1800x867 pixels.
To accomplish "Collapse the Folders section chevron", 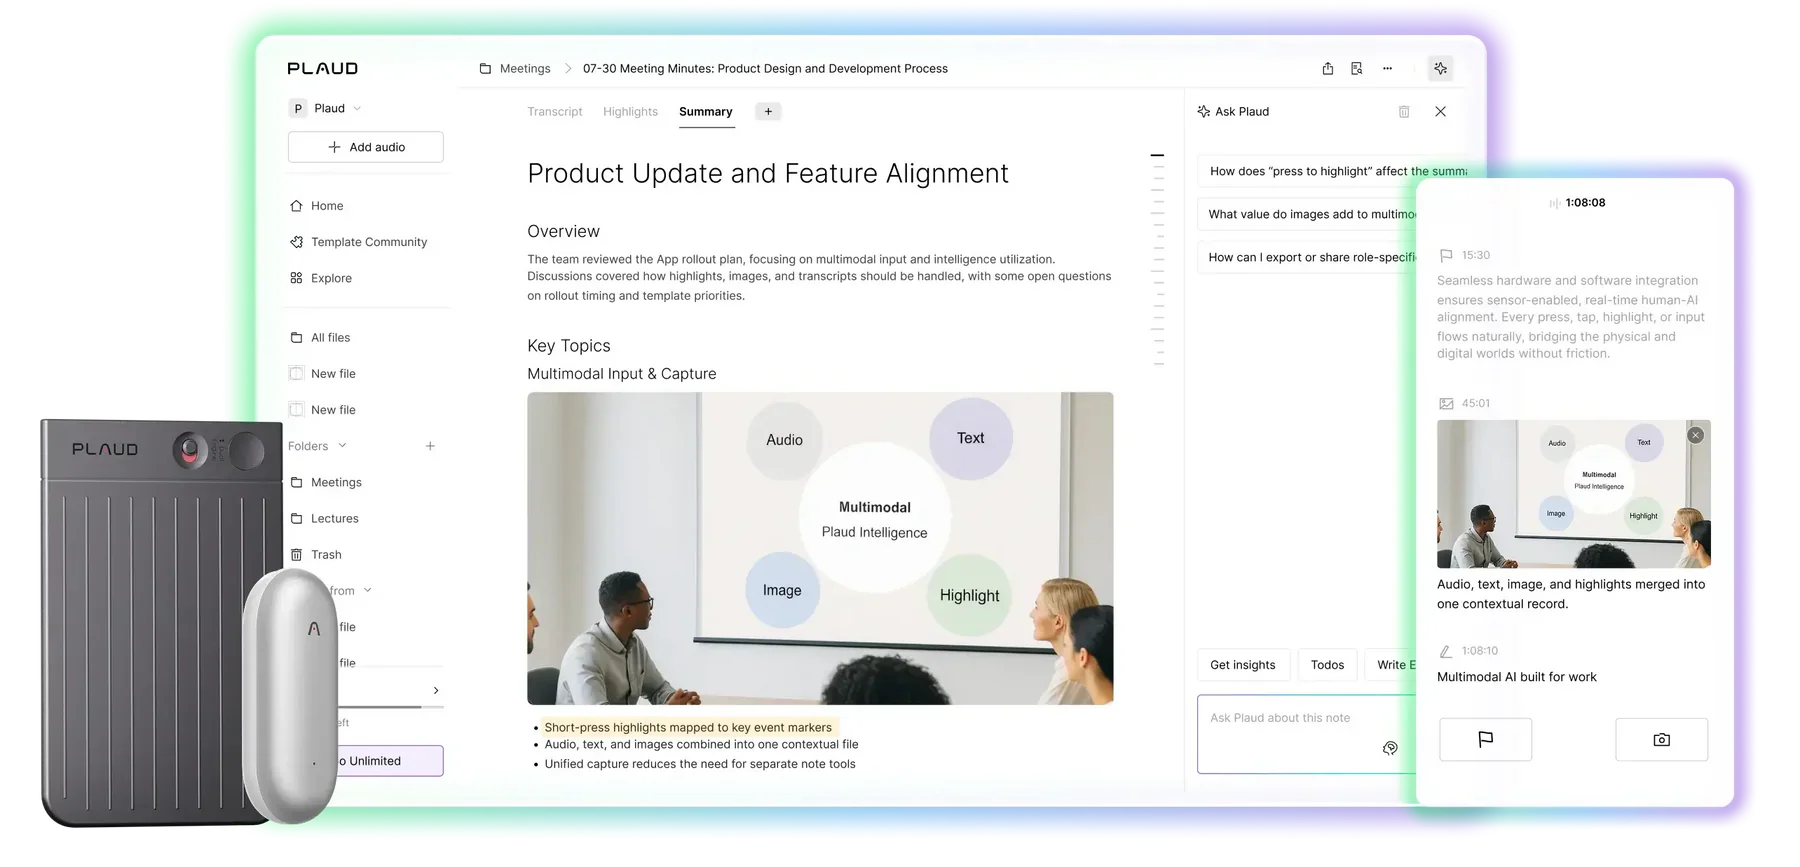I will 342,446.
